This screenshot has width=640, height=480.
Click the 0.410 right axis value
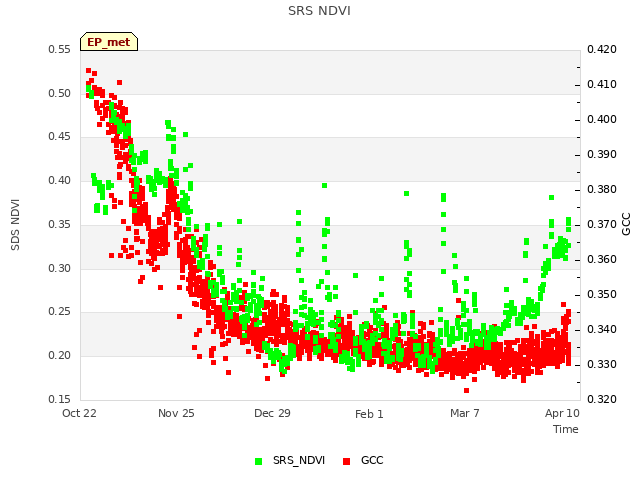602,84
